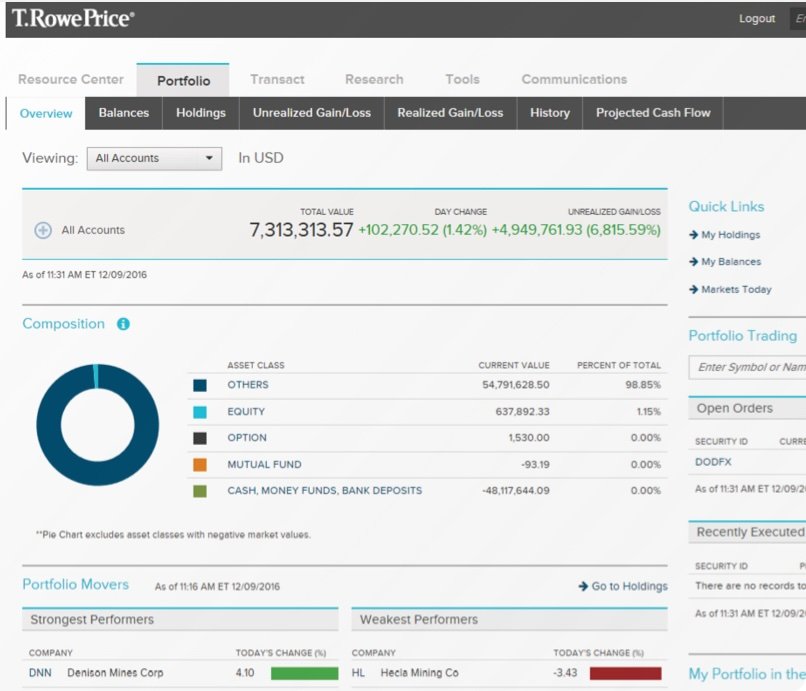This screenshot has height=691, width=806.
Task: Click the 4.10 today's change value
Action: click(x=245, y=673)
